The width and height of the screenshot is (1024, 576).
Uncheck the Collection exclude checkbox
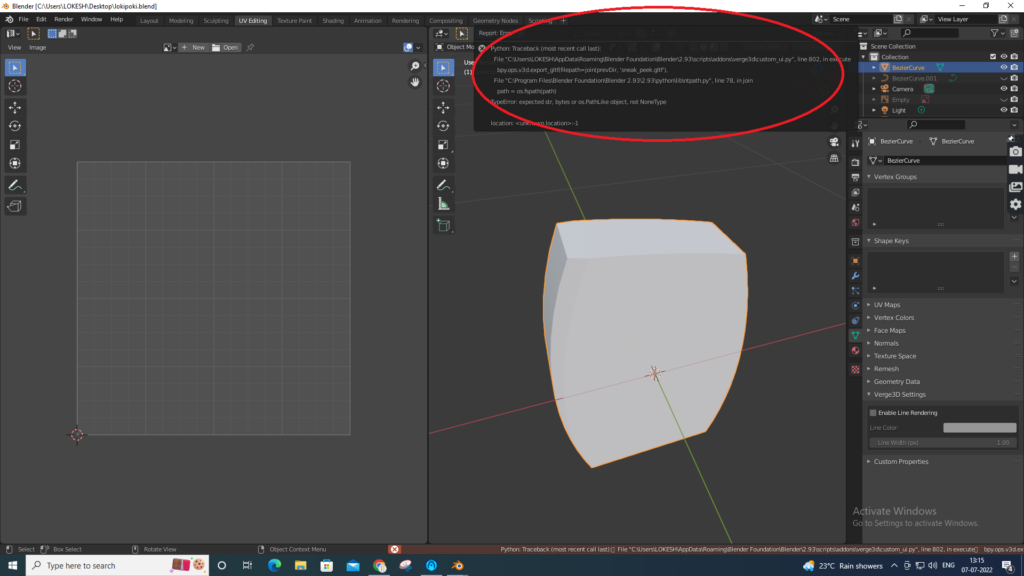click(992, 57)
